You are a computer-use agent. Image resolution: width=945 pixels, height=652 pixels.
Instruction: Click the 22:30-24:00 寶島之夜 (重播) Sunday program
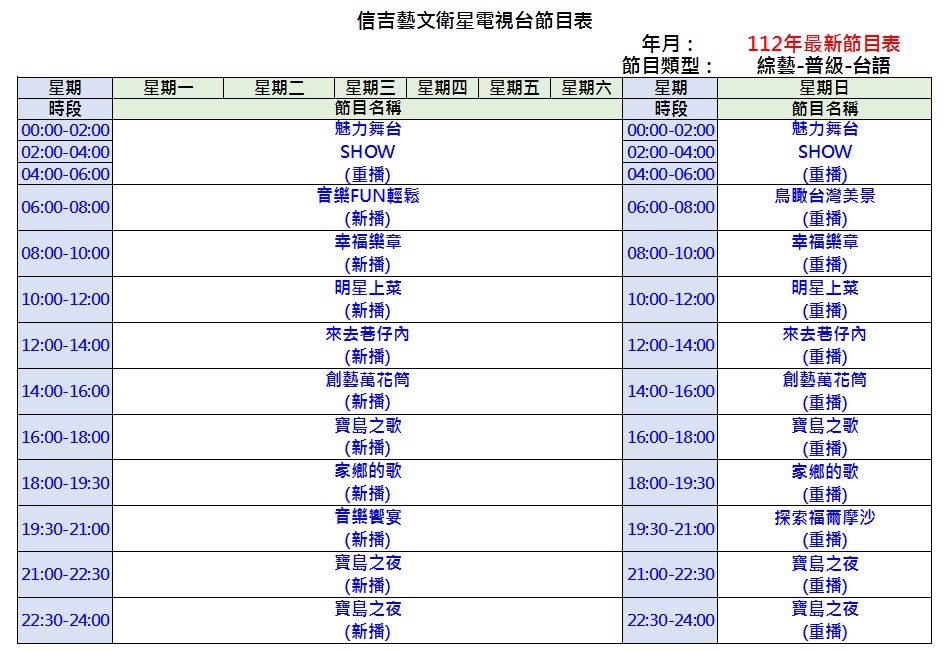coord(824,620)
